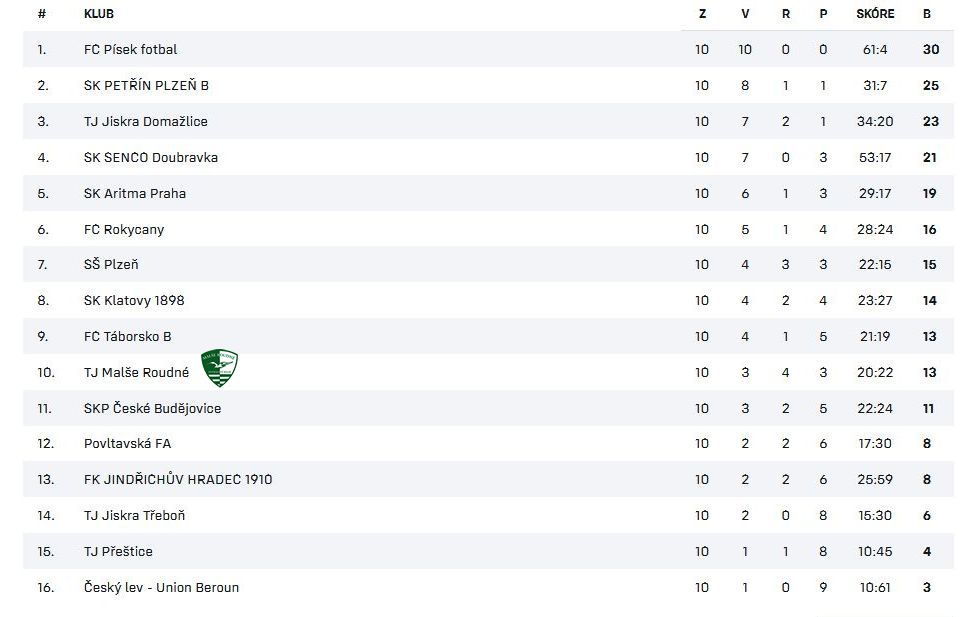Open FK JINDŘICHŮV HRADEC 1910 club
This screenshot has width=975, height=617.
[x=177, y=479]
